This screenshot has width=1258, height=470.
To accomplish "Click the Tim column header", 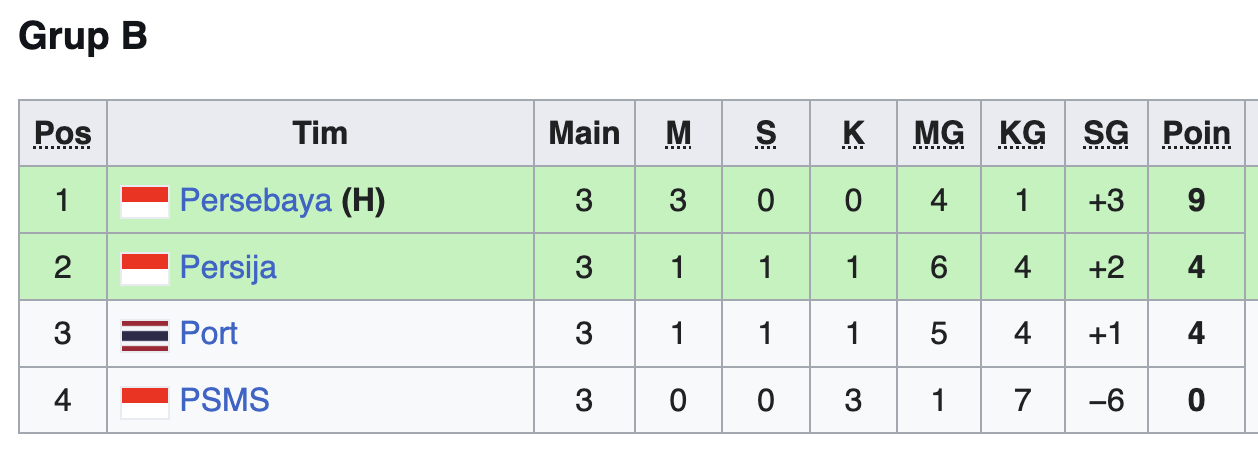I will 320,133.
